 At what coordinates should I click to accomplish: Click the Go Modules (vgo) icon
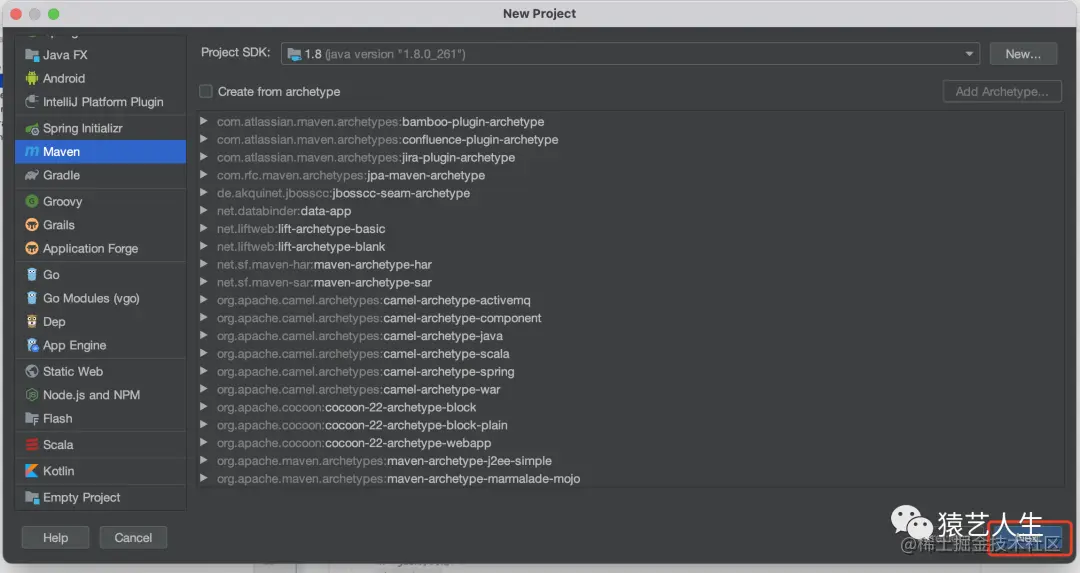[32, 298]
